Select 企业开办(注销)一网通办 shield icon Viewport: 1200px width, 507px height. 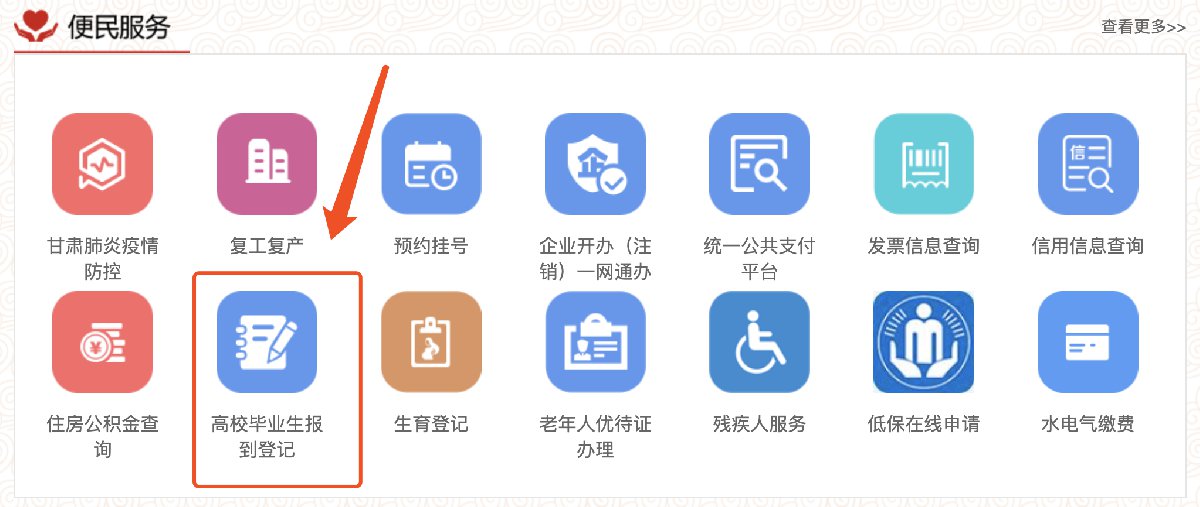pos(595,164)
